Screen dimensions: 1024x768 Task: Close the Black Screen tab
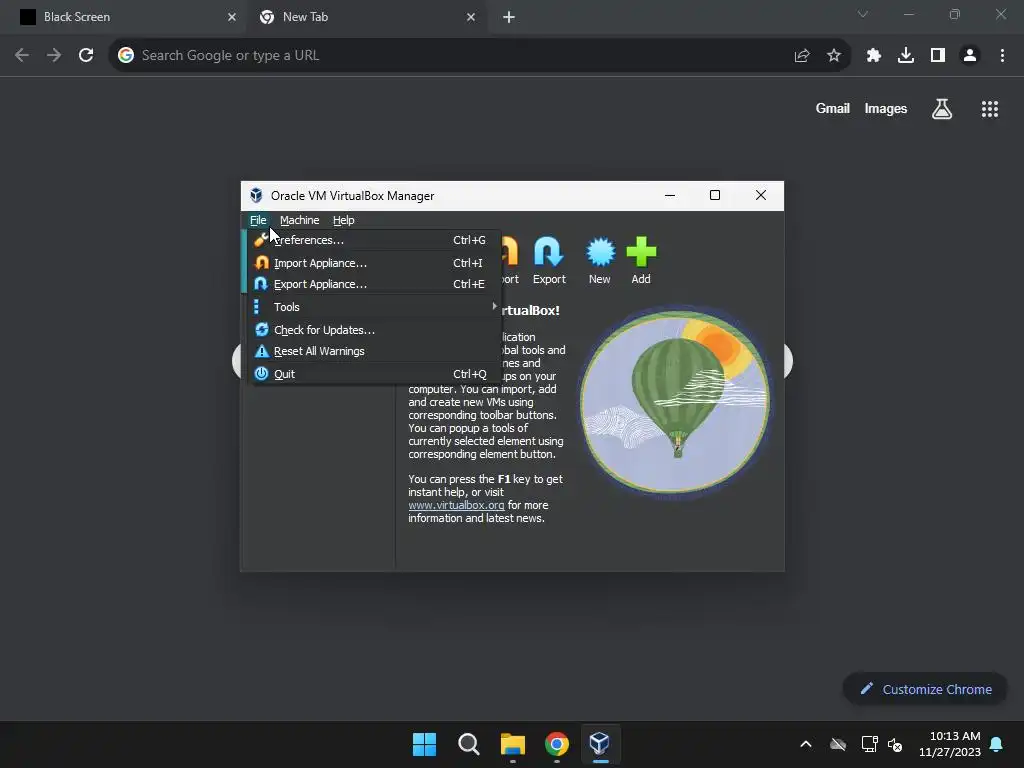click(232, 17)
